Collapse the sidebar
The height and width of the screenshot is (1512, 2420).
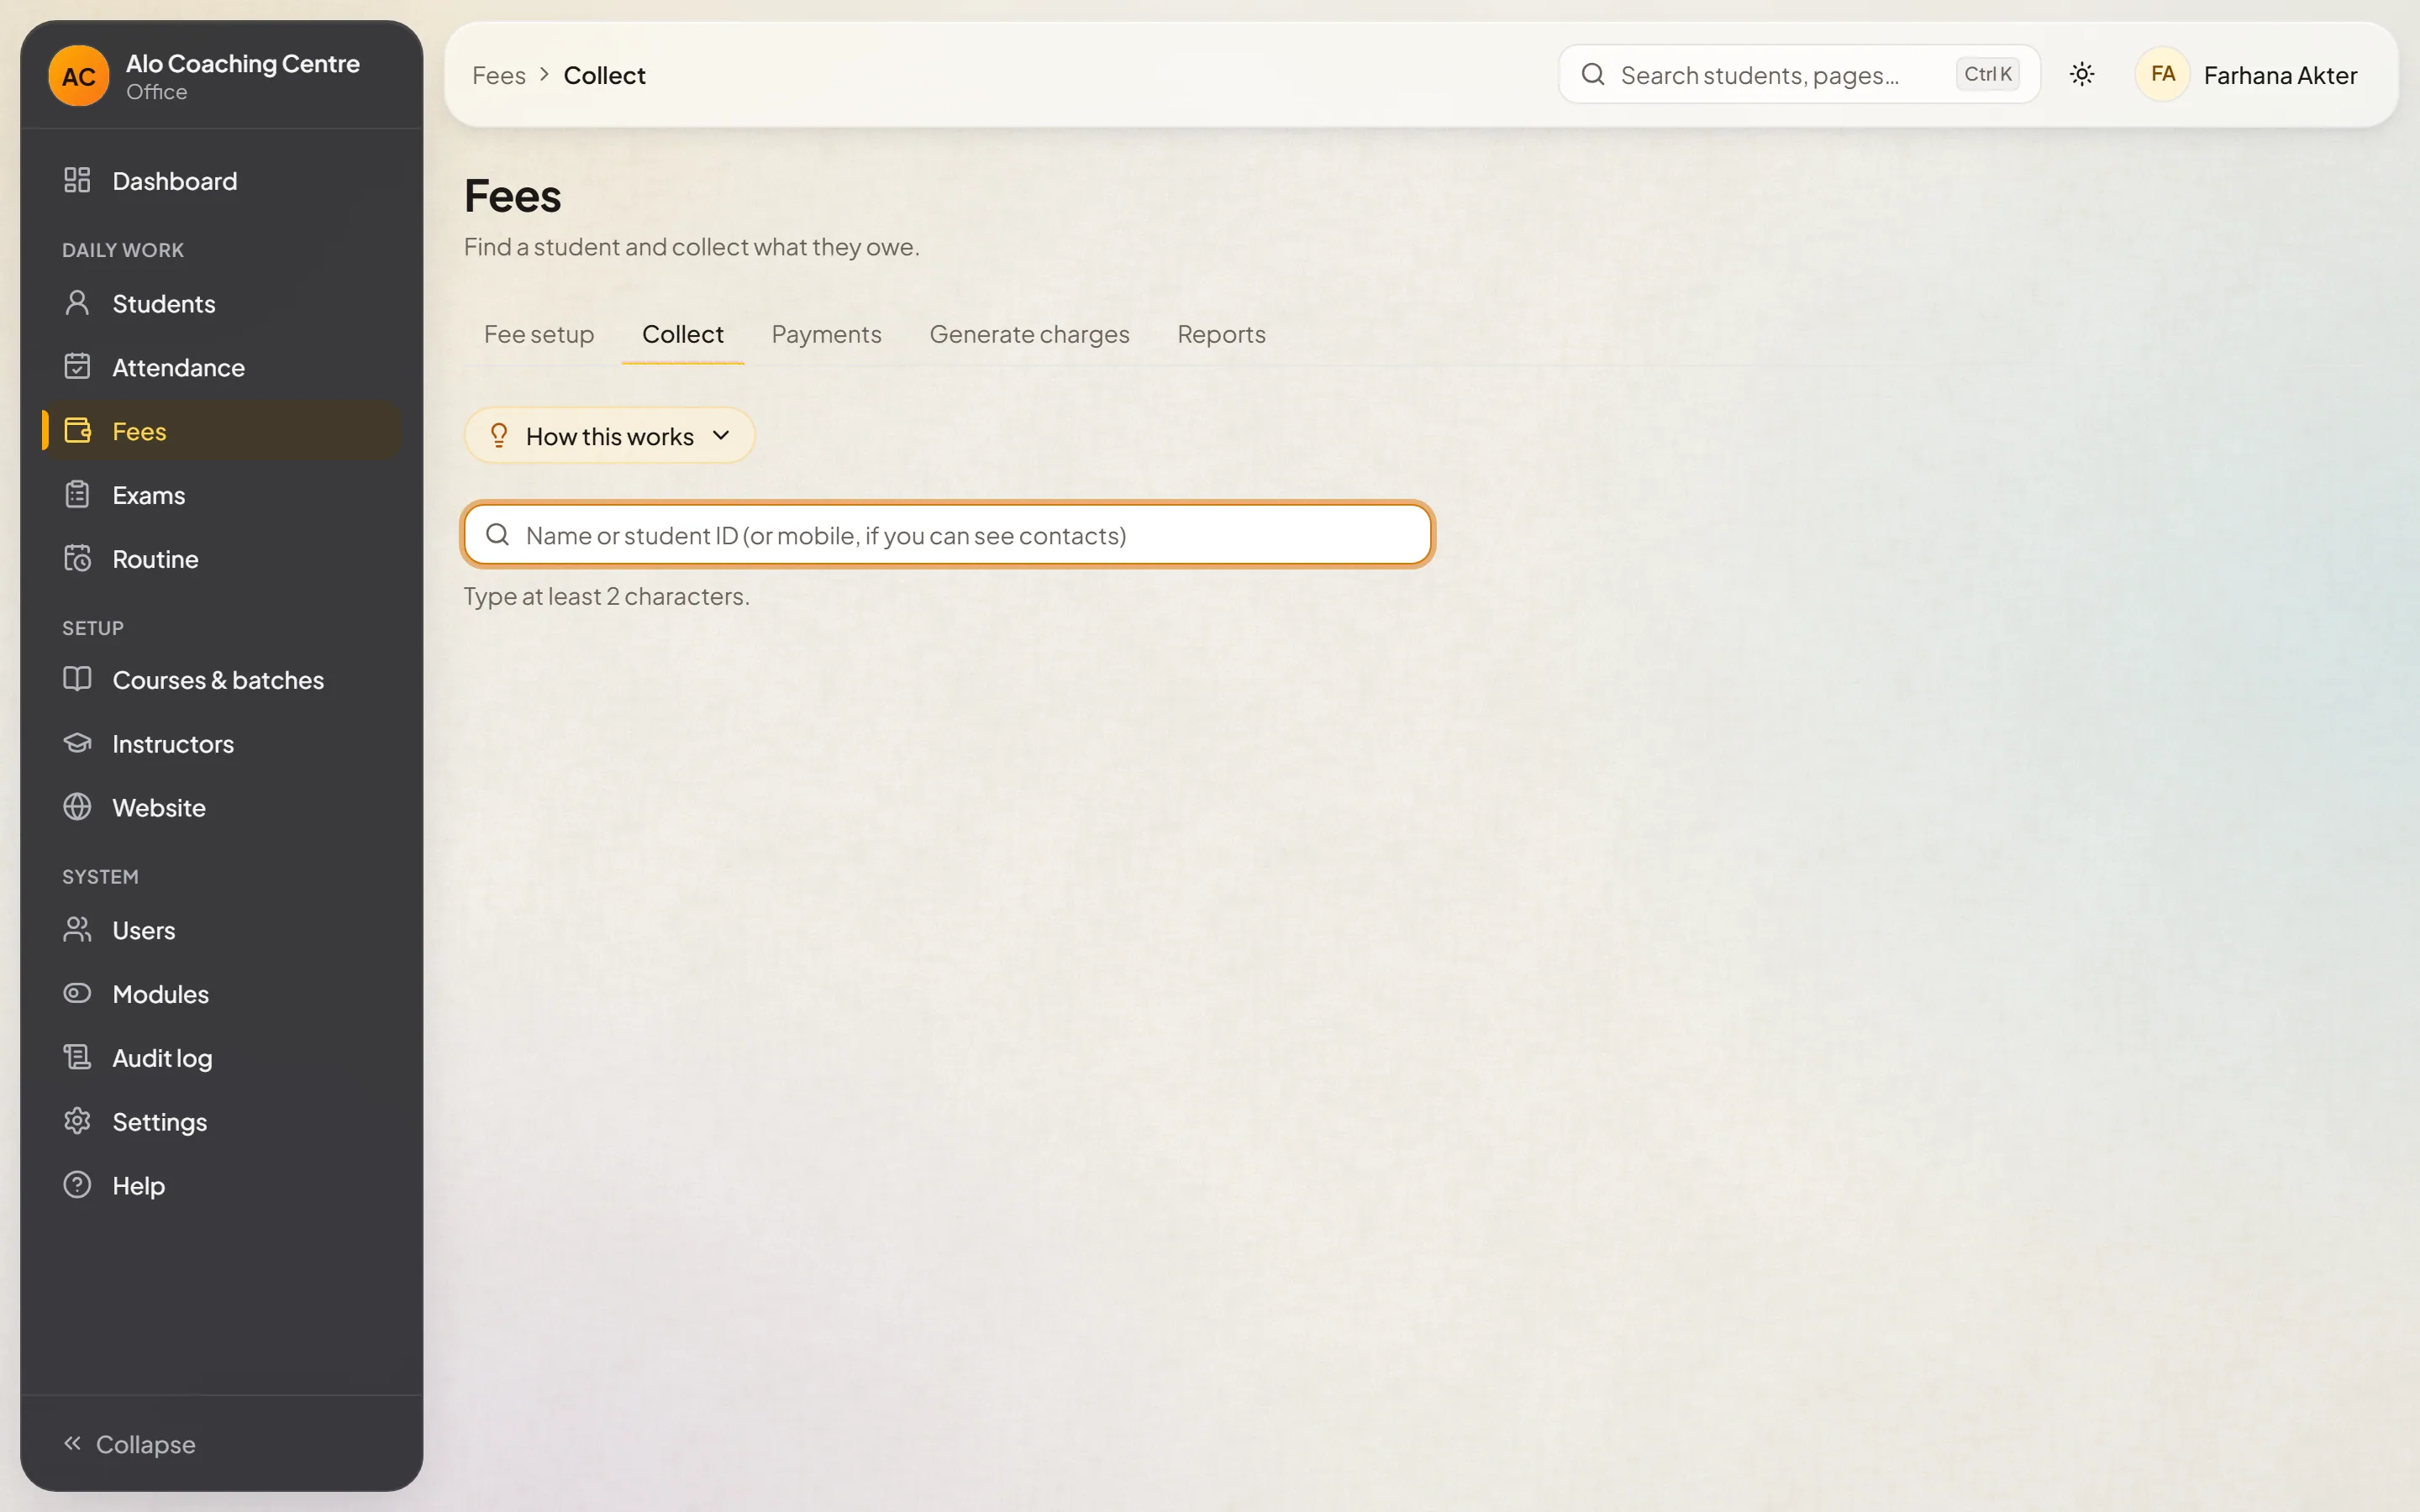(x=130, y=1444)
